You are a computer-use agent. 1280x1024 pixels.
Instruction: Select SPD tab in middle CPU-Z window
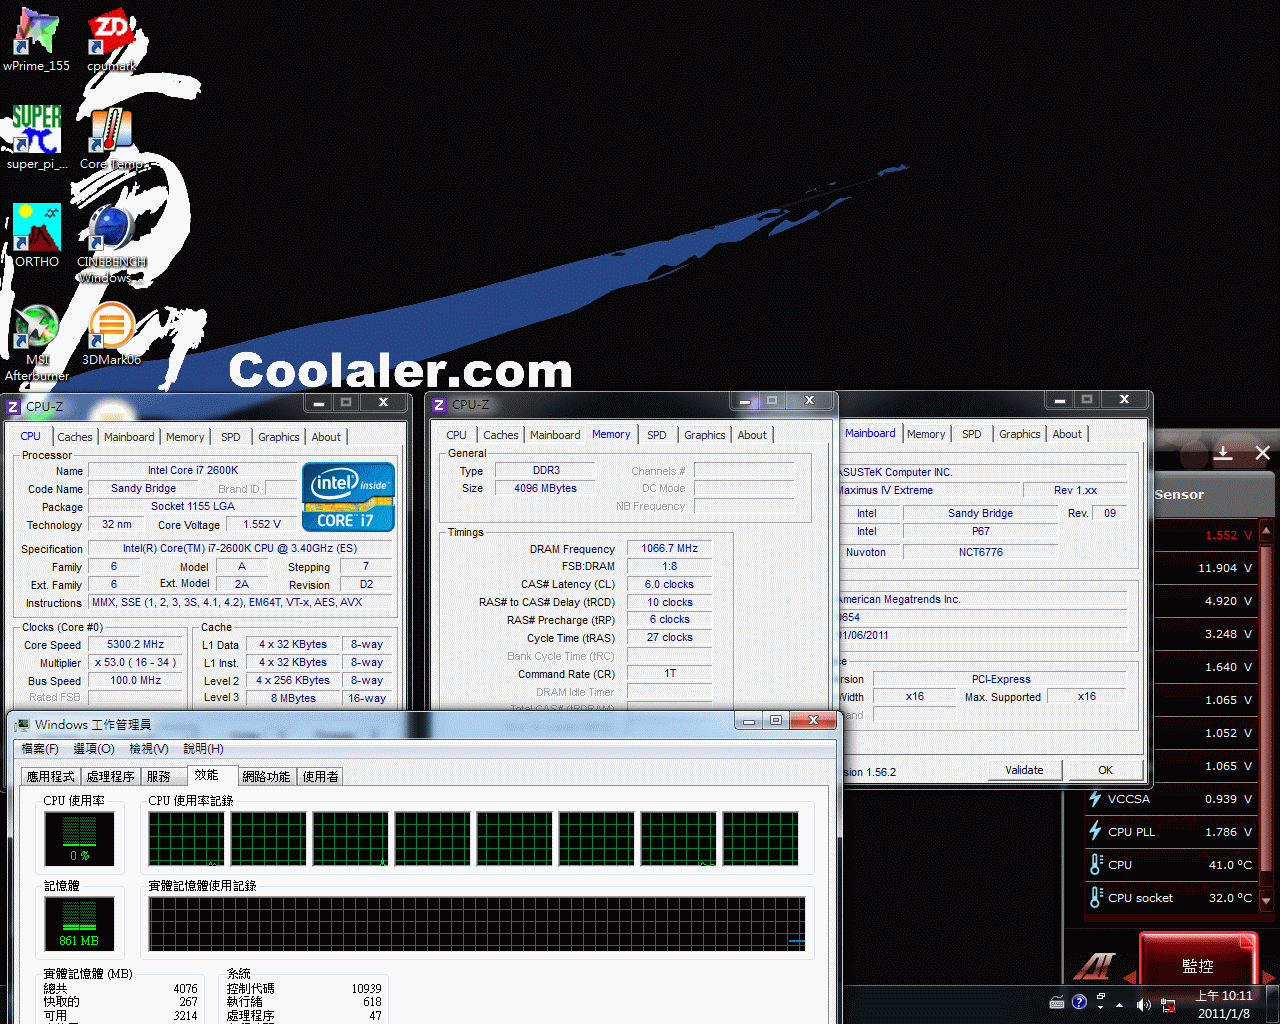pyautogui.click(x=656, y=435)
